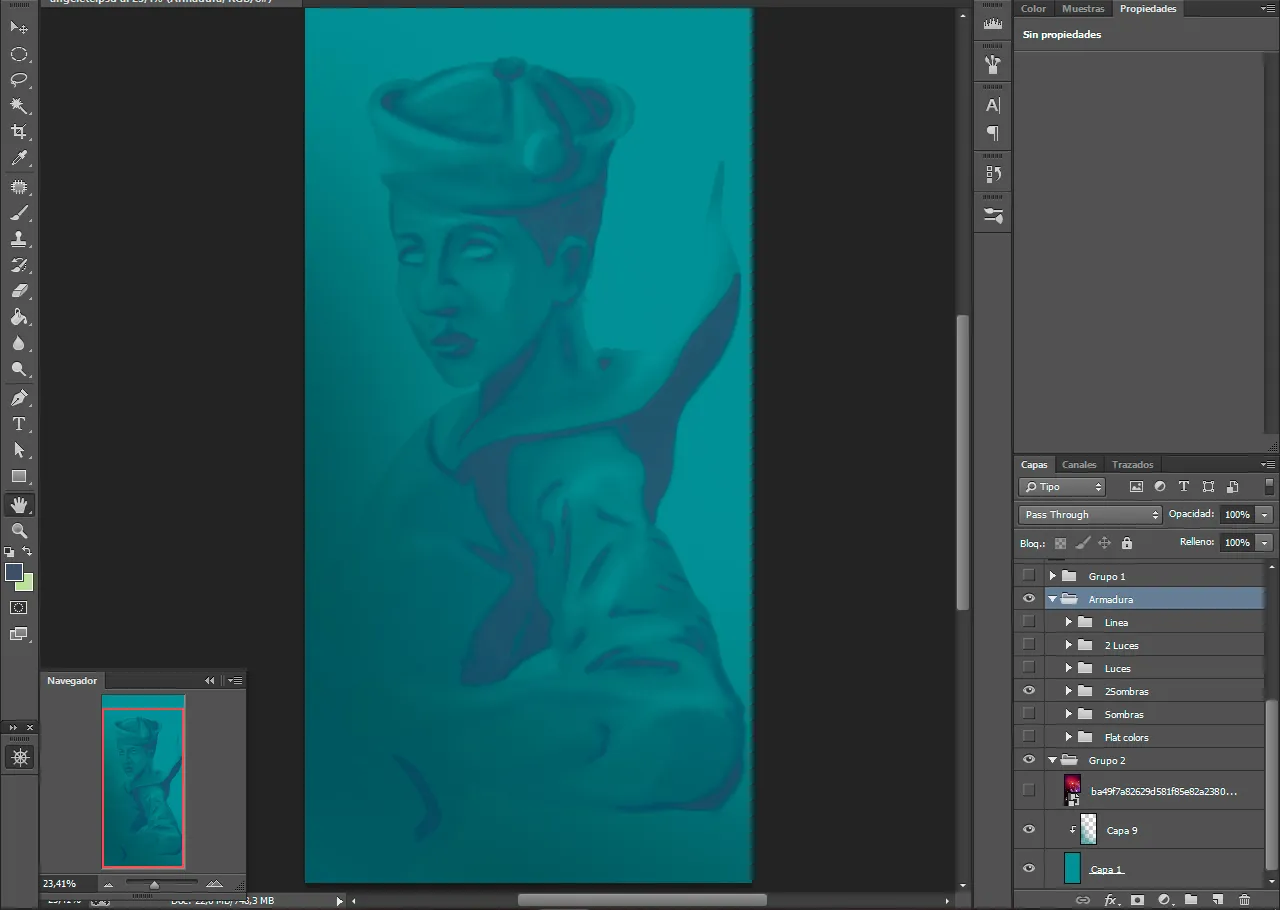
Task: Hide the Grupo 2 group
Action: [x=1028, y=760]
